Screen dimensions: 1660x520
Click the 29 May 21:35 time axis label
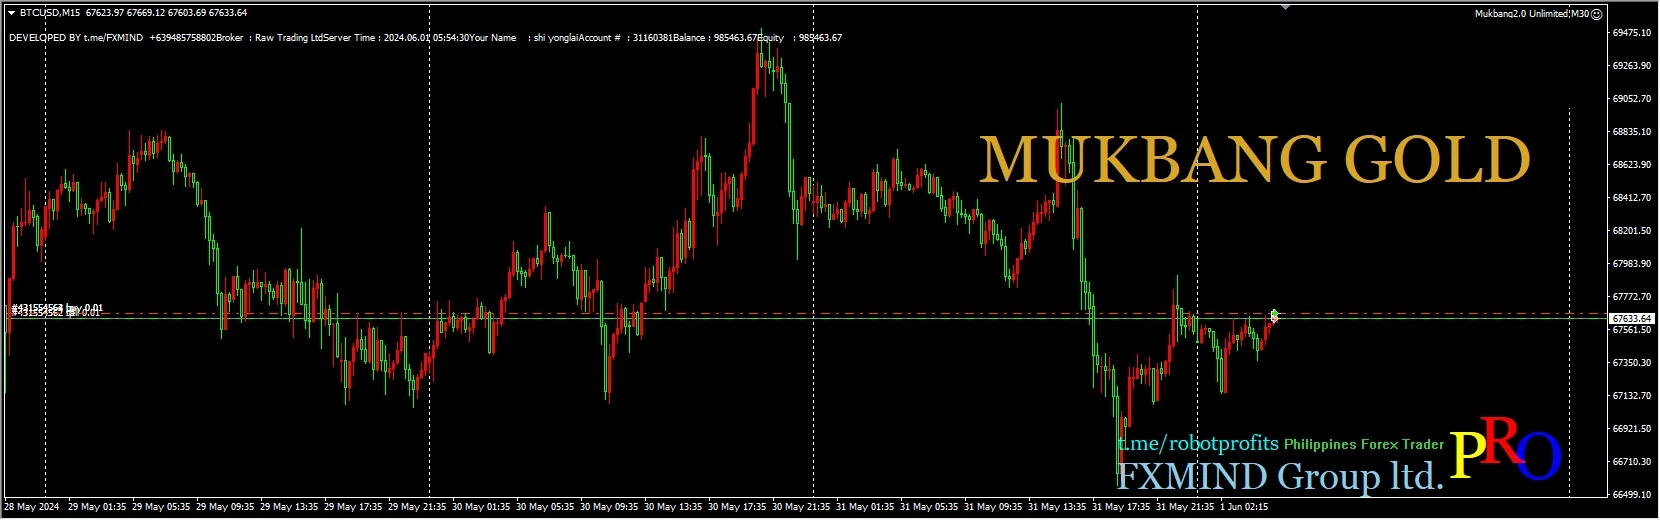tap(417, 507)
